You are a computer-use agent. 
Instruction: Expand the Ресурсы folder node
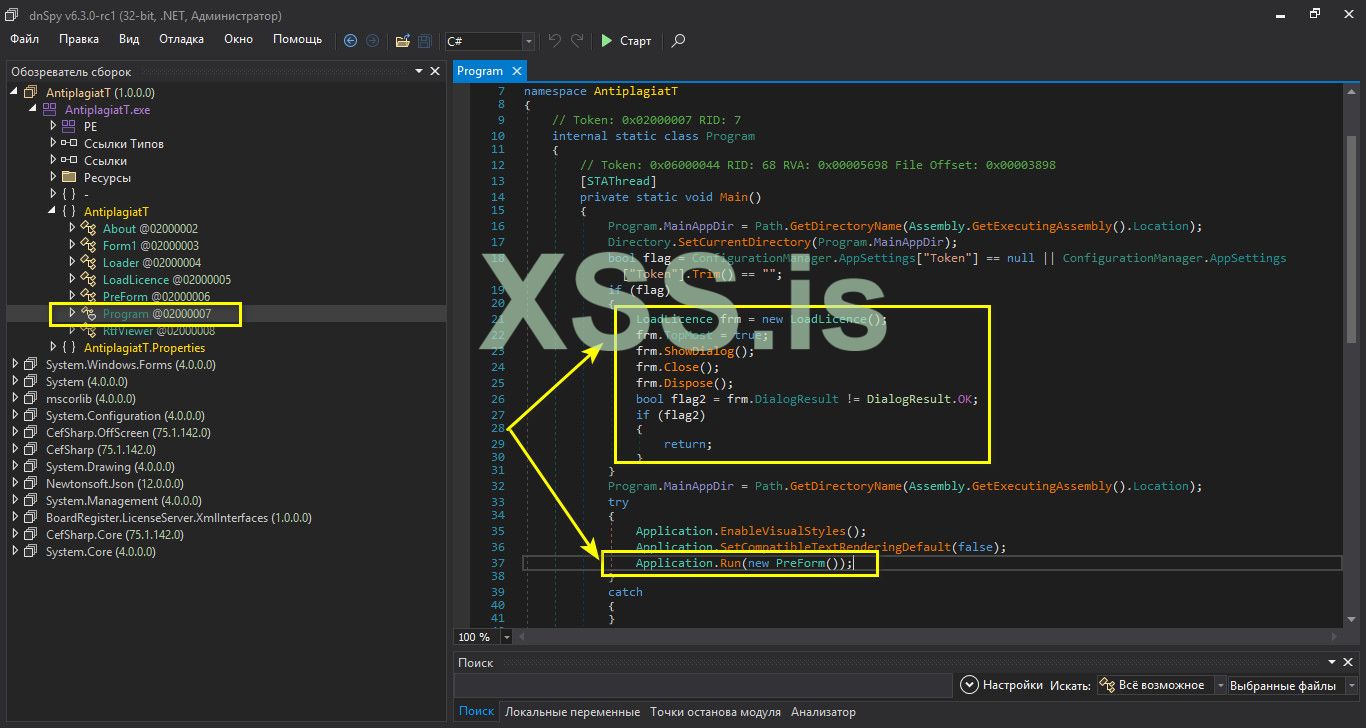[x=53, y=178]
